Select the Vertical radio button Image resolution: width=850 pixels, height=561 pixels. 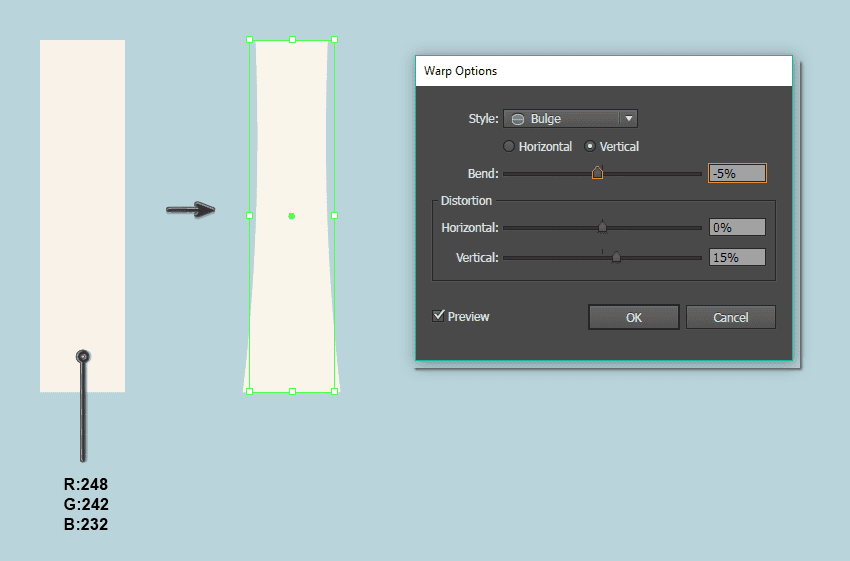[590, 146]
